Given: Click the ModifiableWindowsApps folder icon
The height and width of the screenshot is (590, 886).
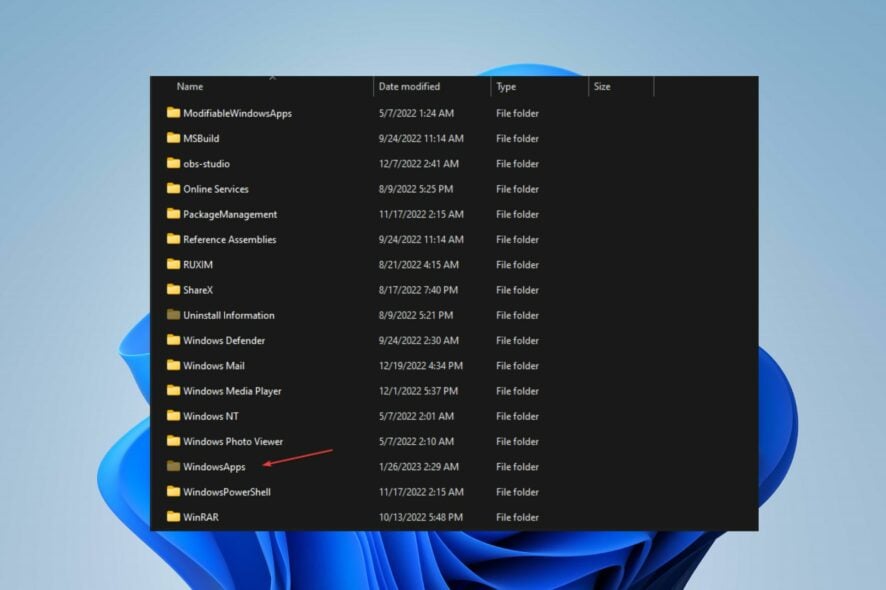Looking at the screenshot, I should [173, 112].
